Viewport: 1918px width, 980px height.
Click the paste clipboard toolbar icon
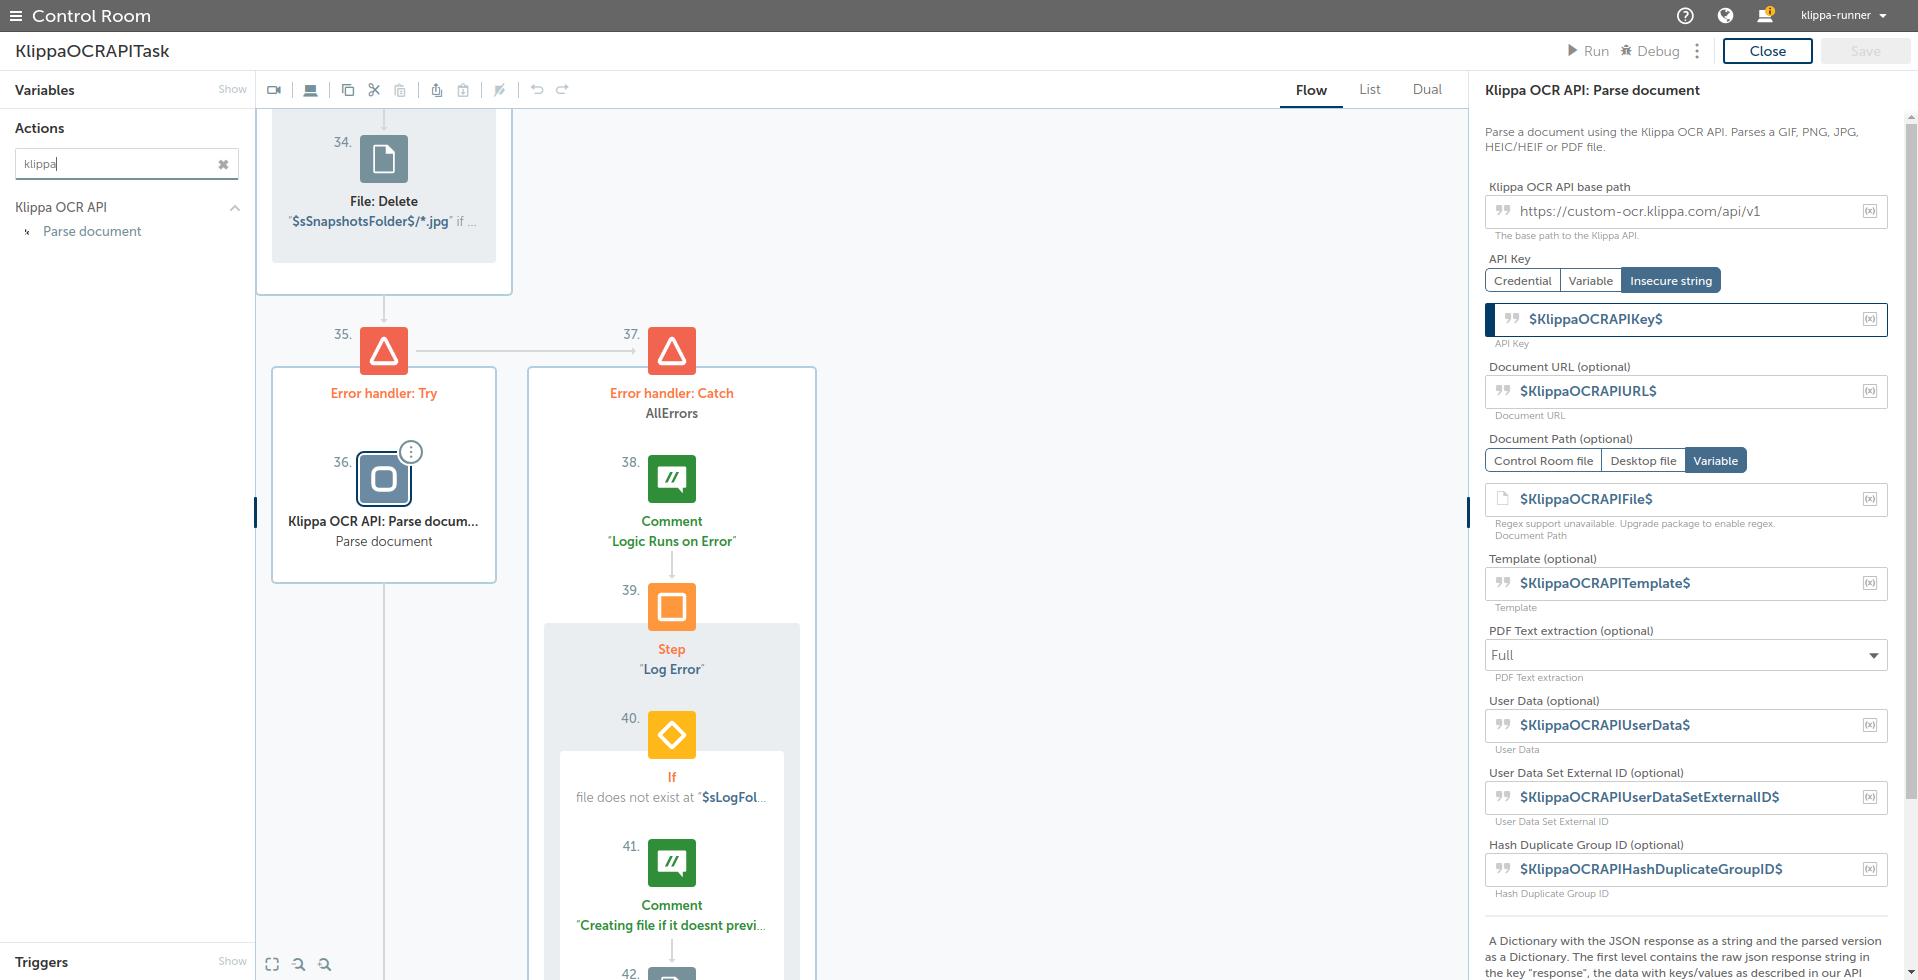pos(400,90)
